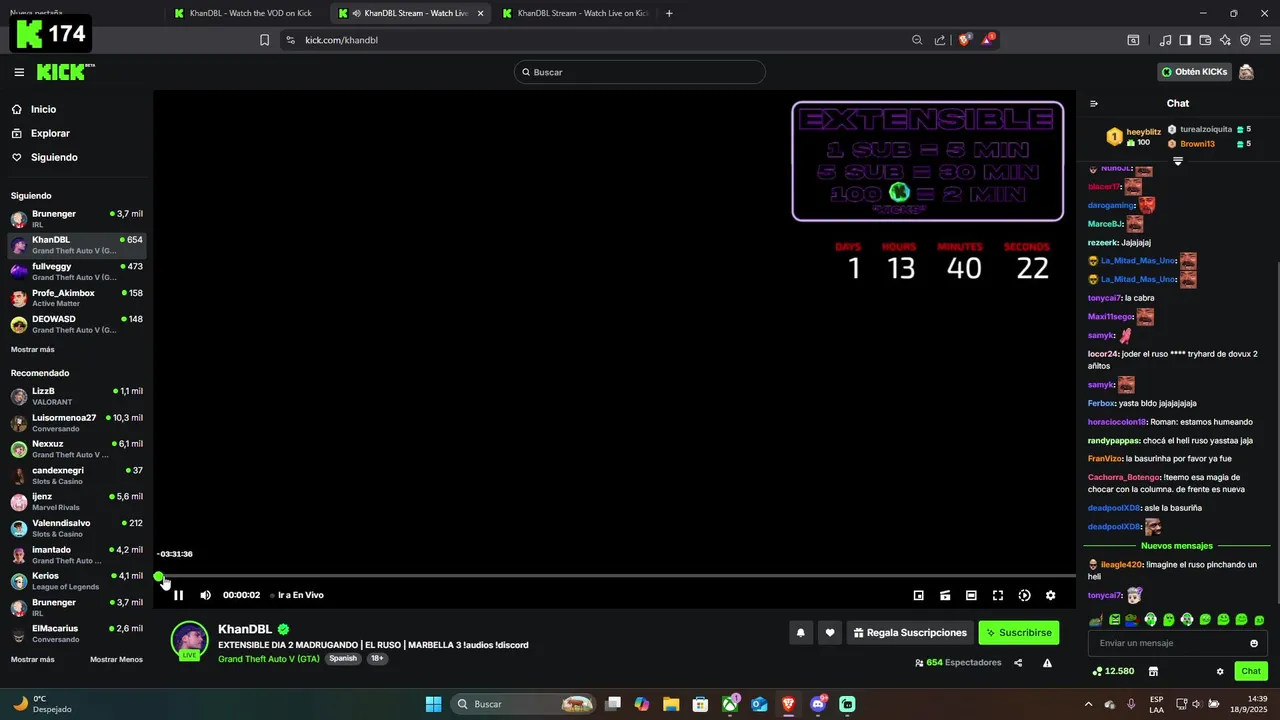Toggle browser sidebar panel icon
The width and height of the screenshot is (1280, 720).
coord(1185,40)
